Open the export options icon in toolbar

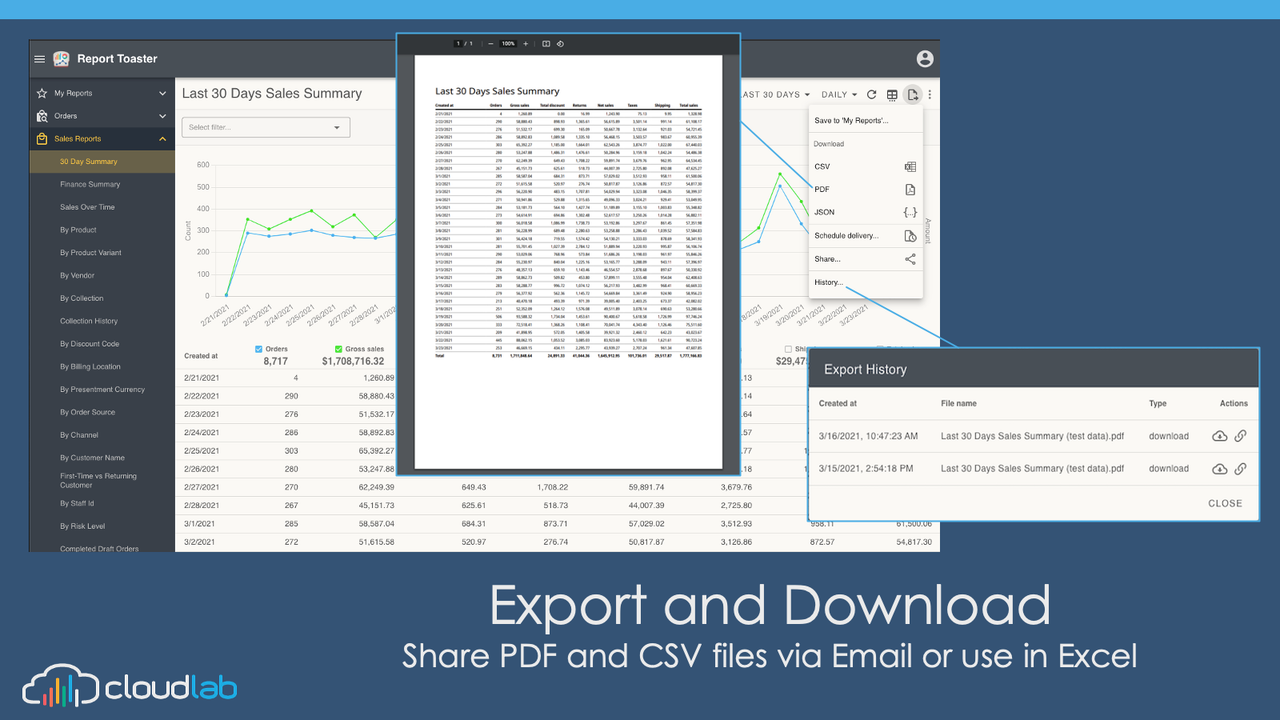[912, 95]
